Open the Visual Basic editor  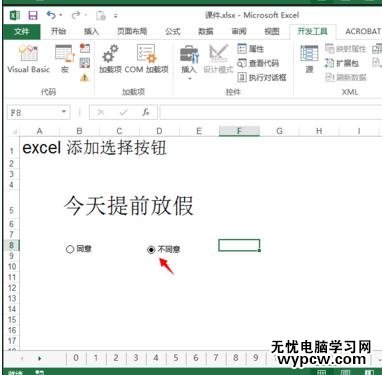click(x=28, y=59)
